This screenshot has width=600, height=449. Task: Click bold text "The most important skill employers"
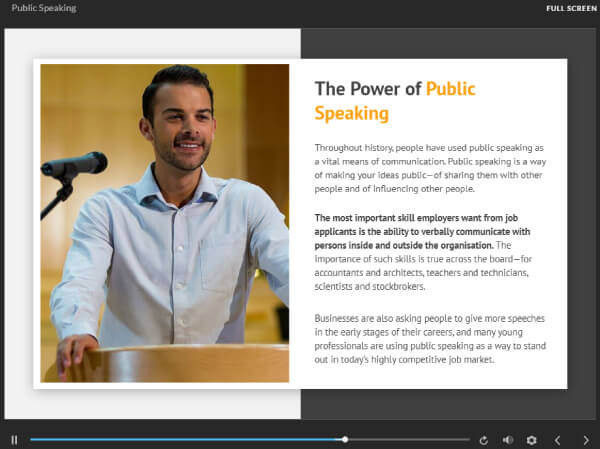pos(422,232)
